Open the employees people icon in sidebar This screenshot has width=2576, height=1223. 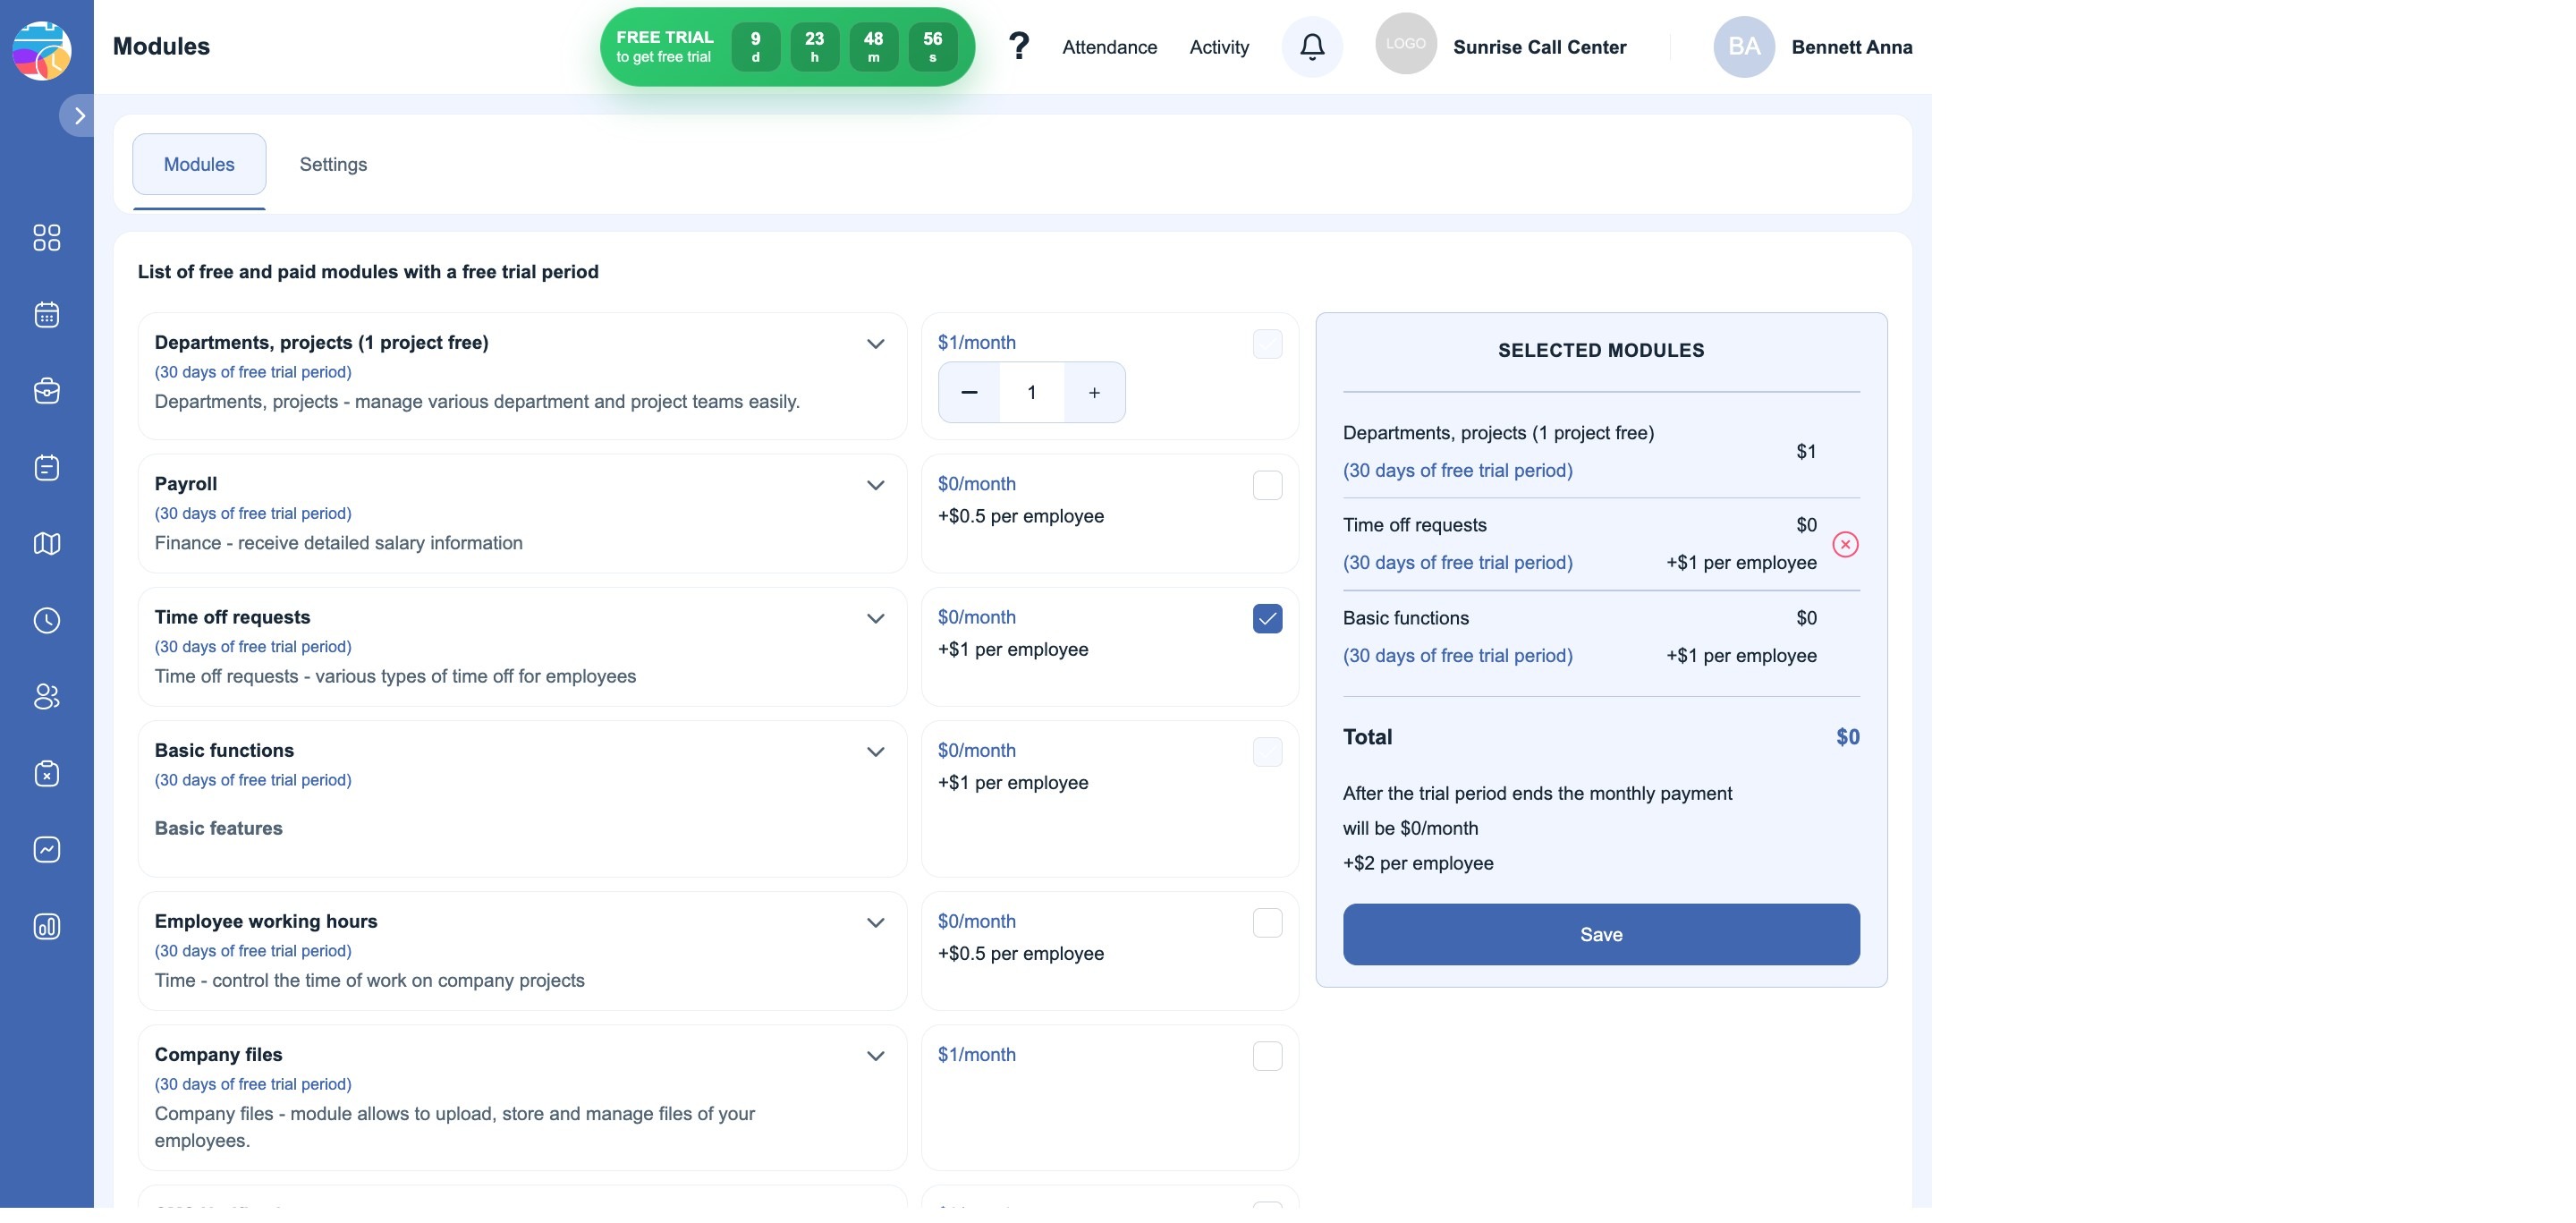coord(47,698)
